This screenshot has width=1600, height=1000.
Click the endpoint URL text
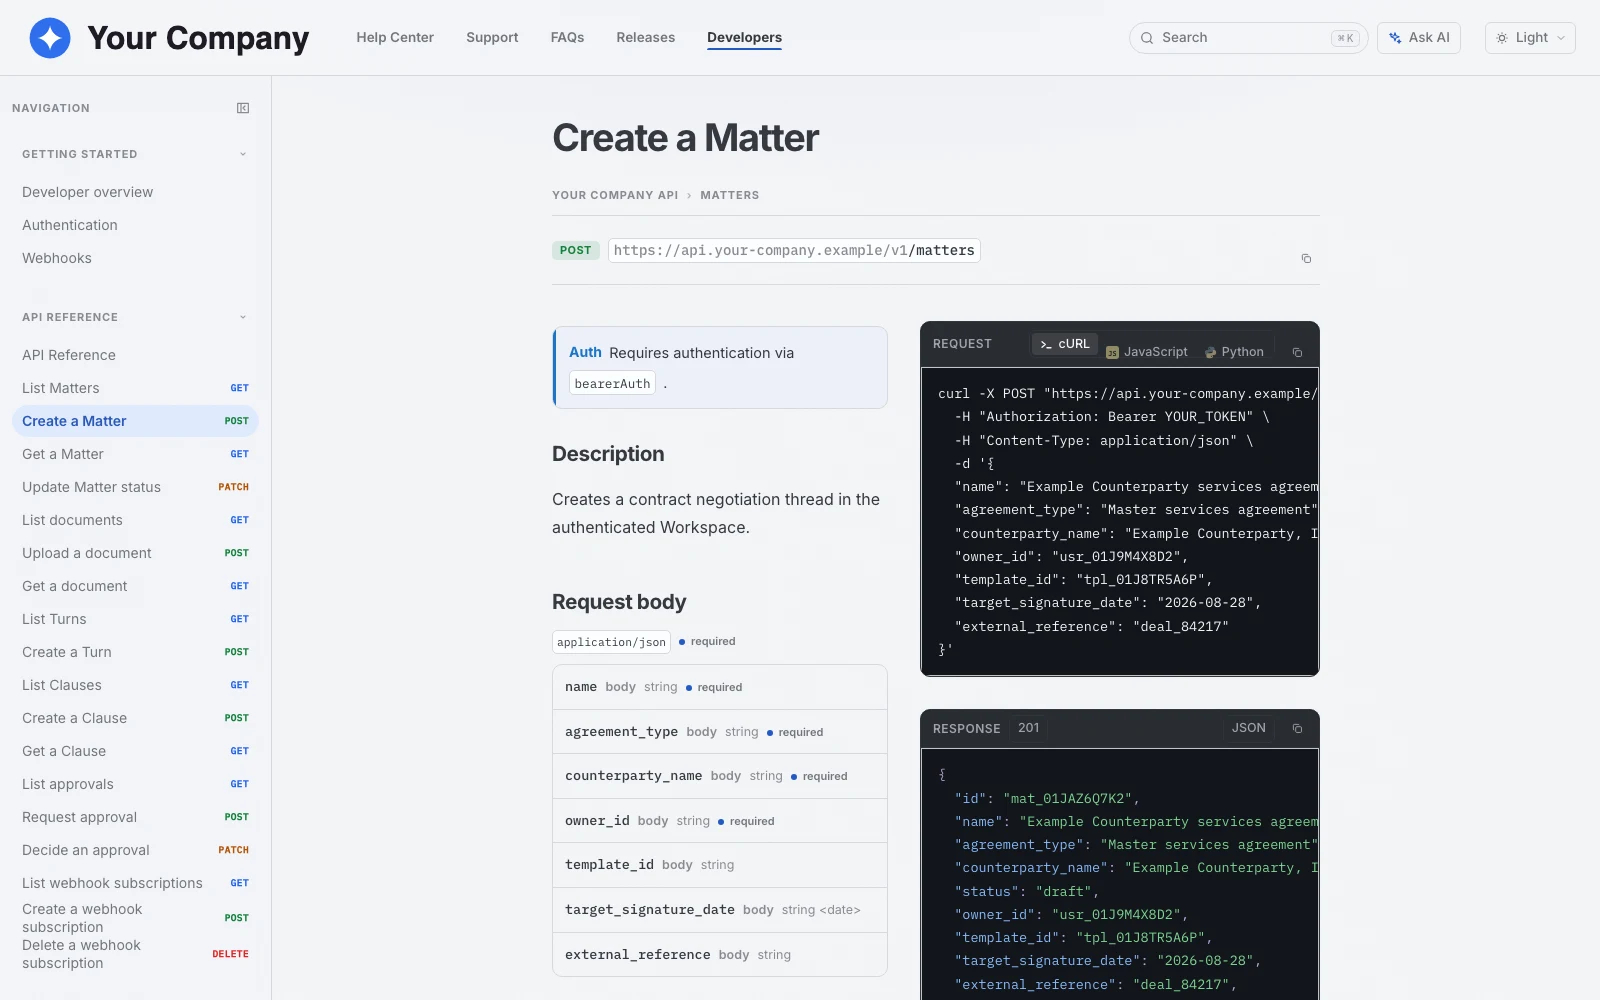(794, 250)
